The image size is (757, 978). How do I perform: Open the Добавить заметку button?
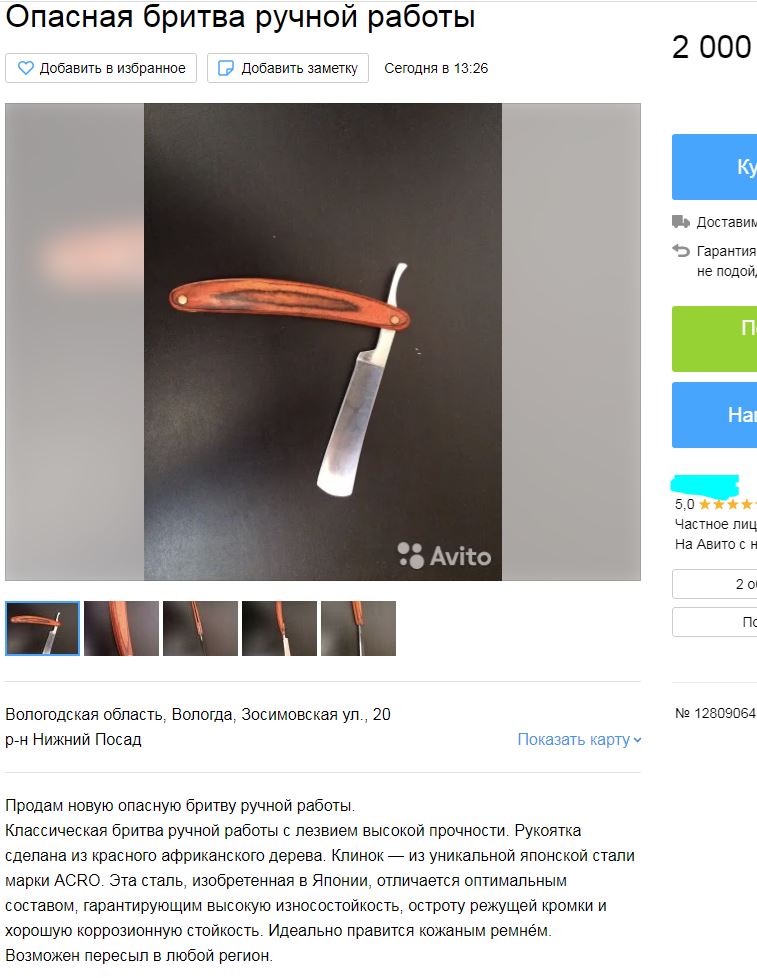pyautogui.click(x=288, y=68)
